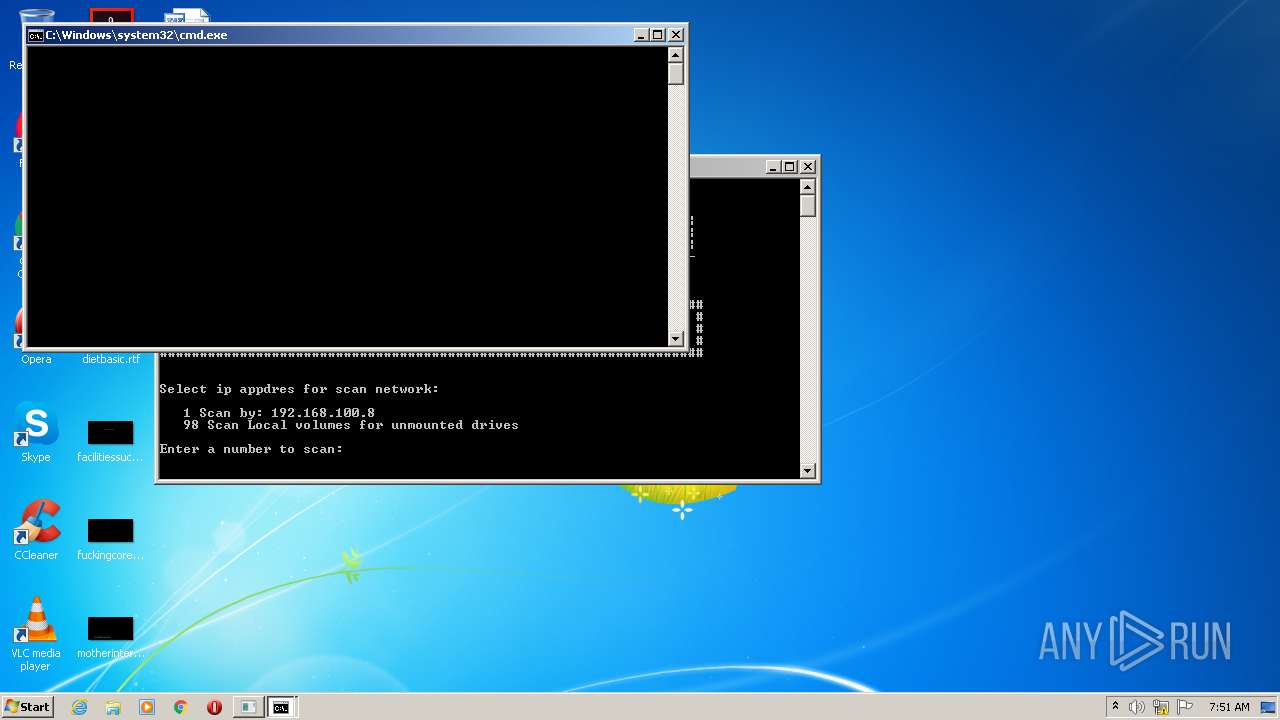Open the network status tray icon
The height and width of the screenshot is (720, 1280).
tap(1161, 707)
